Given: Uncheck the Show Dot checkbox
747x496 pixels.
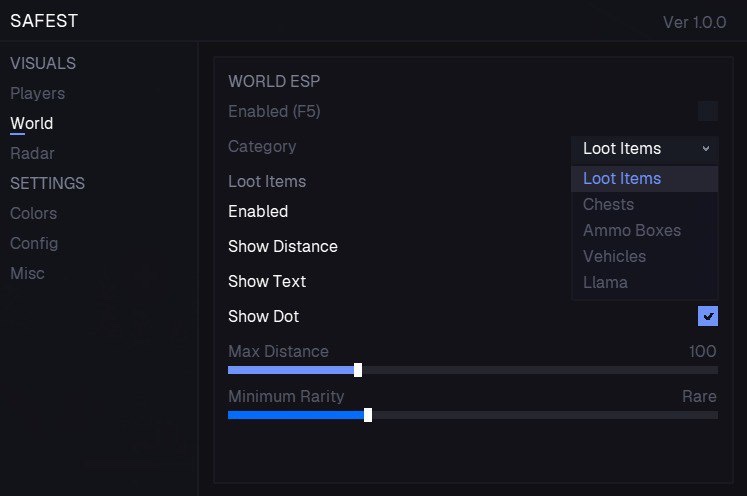Looking at the screenshot, I should click(707, 316).
